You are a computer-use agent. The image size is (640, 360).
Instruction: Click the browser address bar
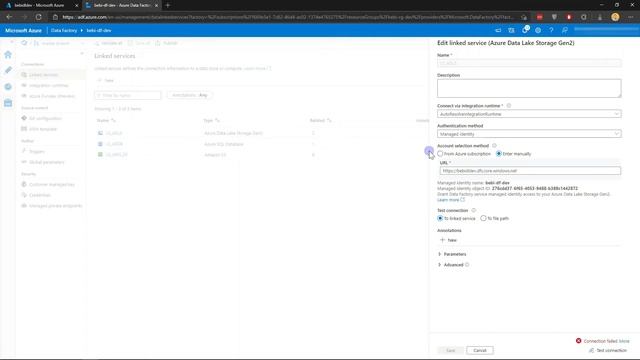[288, 17]
